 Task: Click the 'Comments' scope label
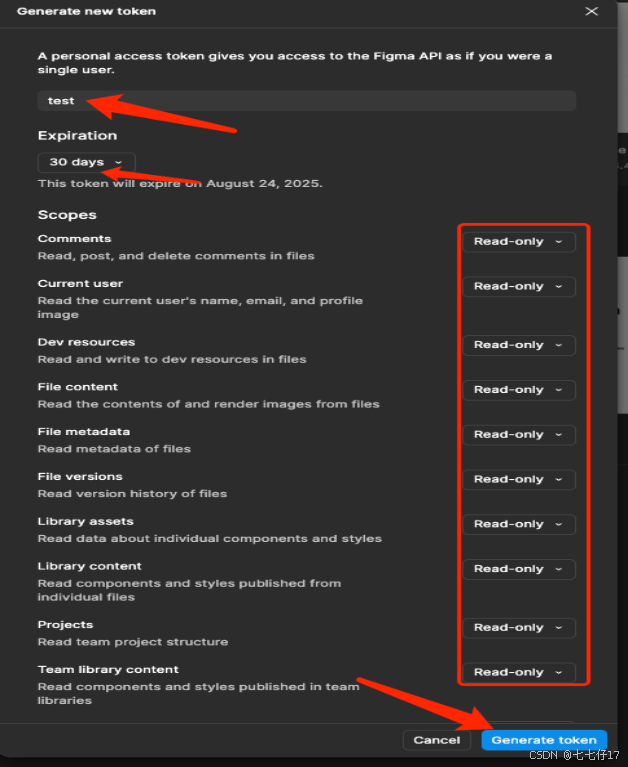(x=74, y=239)
